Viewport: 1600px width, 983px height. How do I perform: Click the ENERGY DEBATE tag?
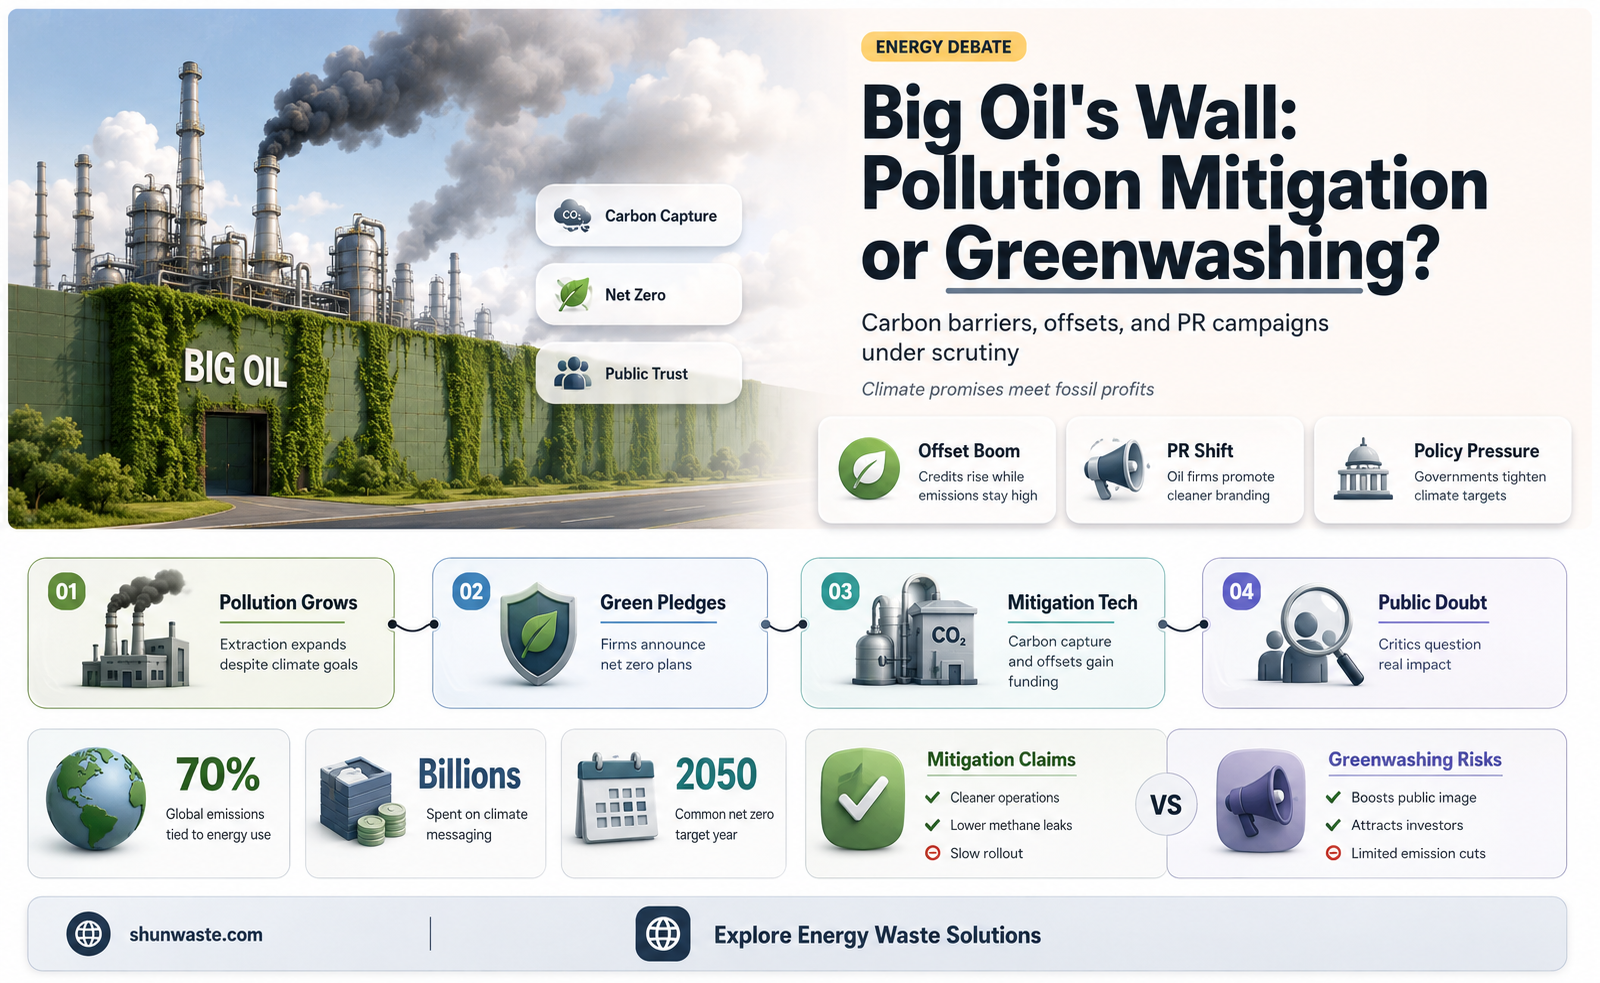pyautogui.click(x=943, y=47)
